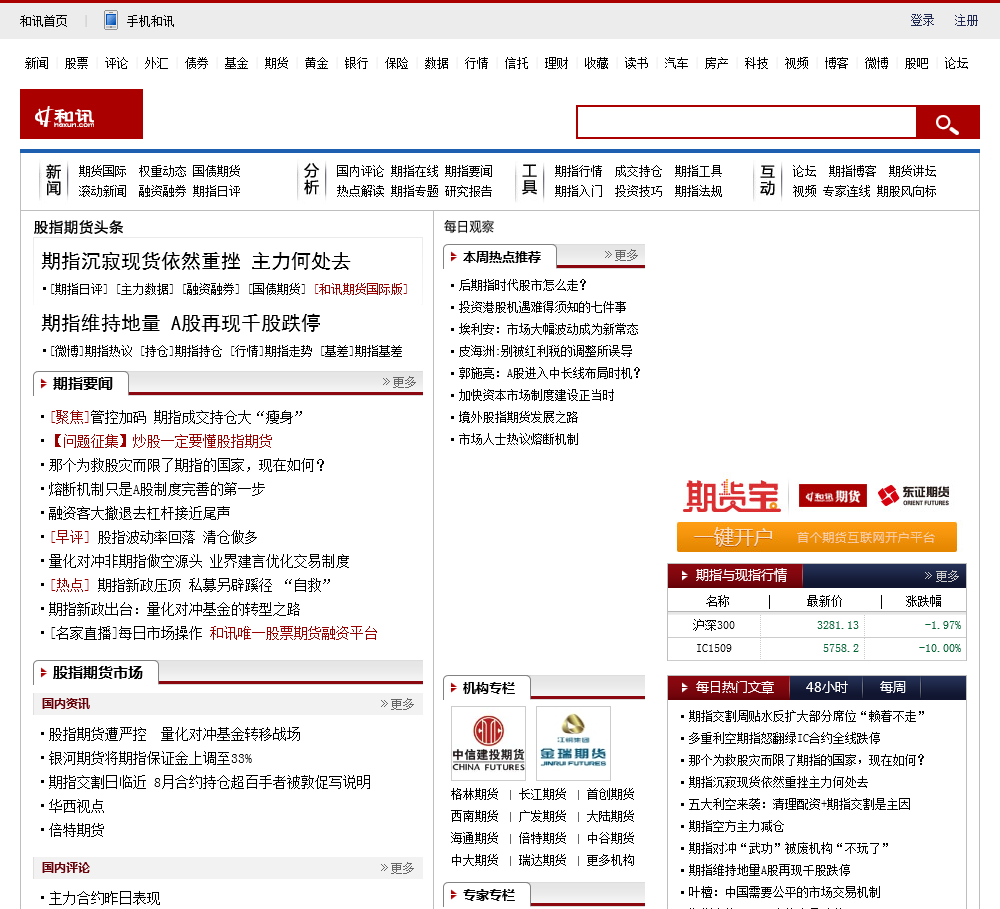Open 叶檀:中国需要公平的市场交易机制

(x=784, y=892)
